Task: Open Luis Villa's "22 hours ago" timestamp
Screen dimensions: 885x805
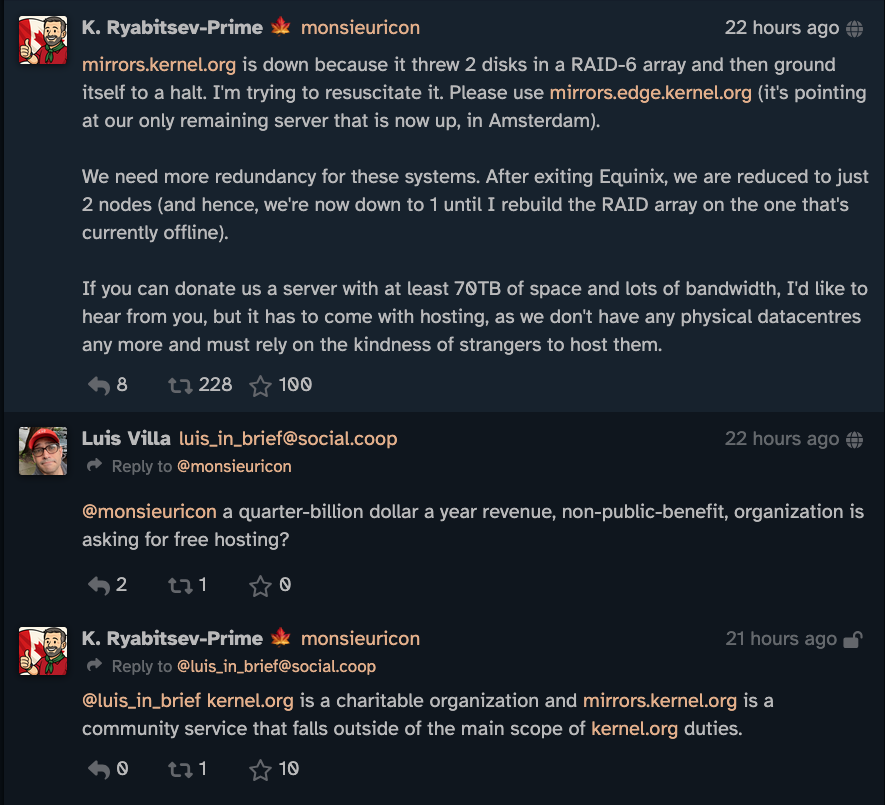Action: pos(781,438)
